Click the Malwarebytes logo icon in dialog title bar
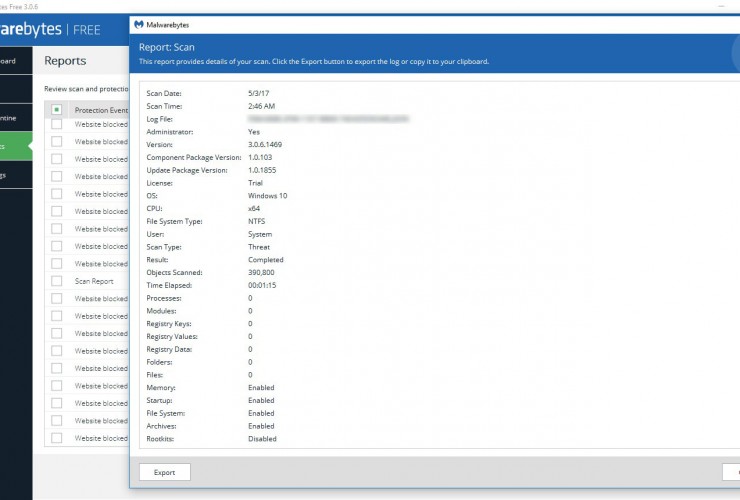Screen dimensions: 740x500 tap(139, 21)
